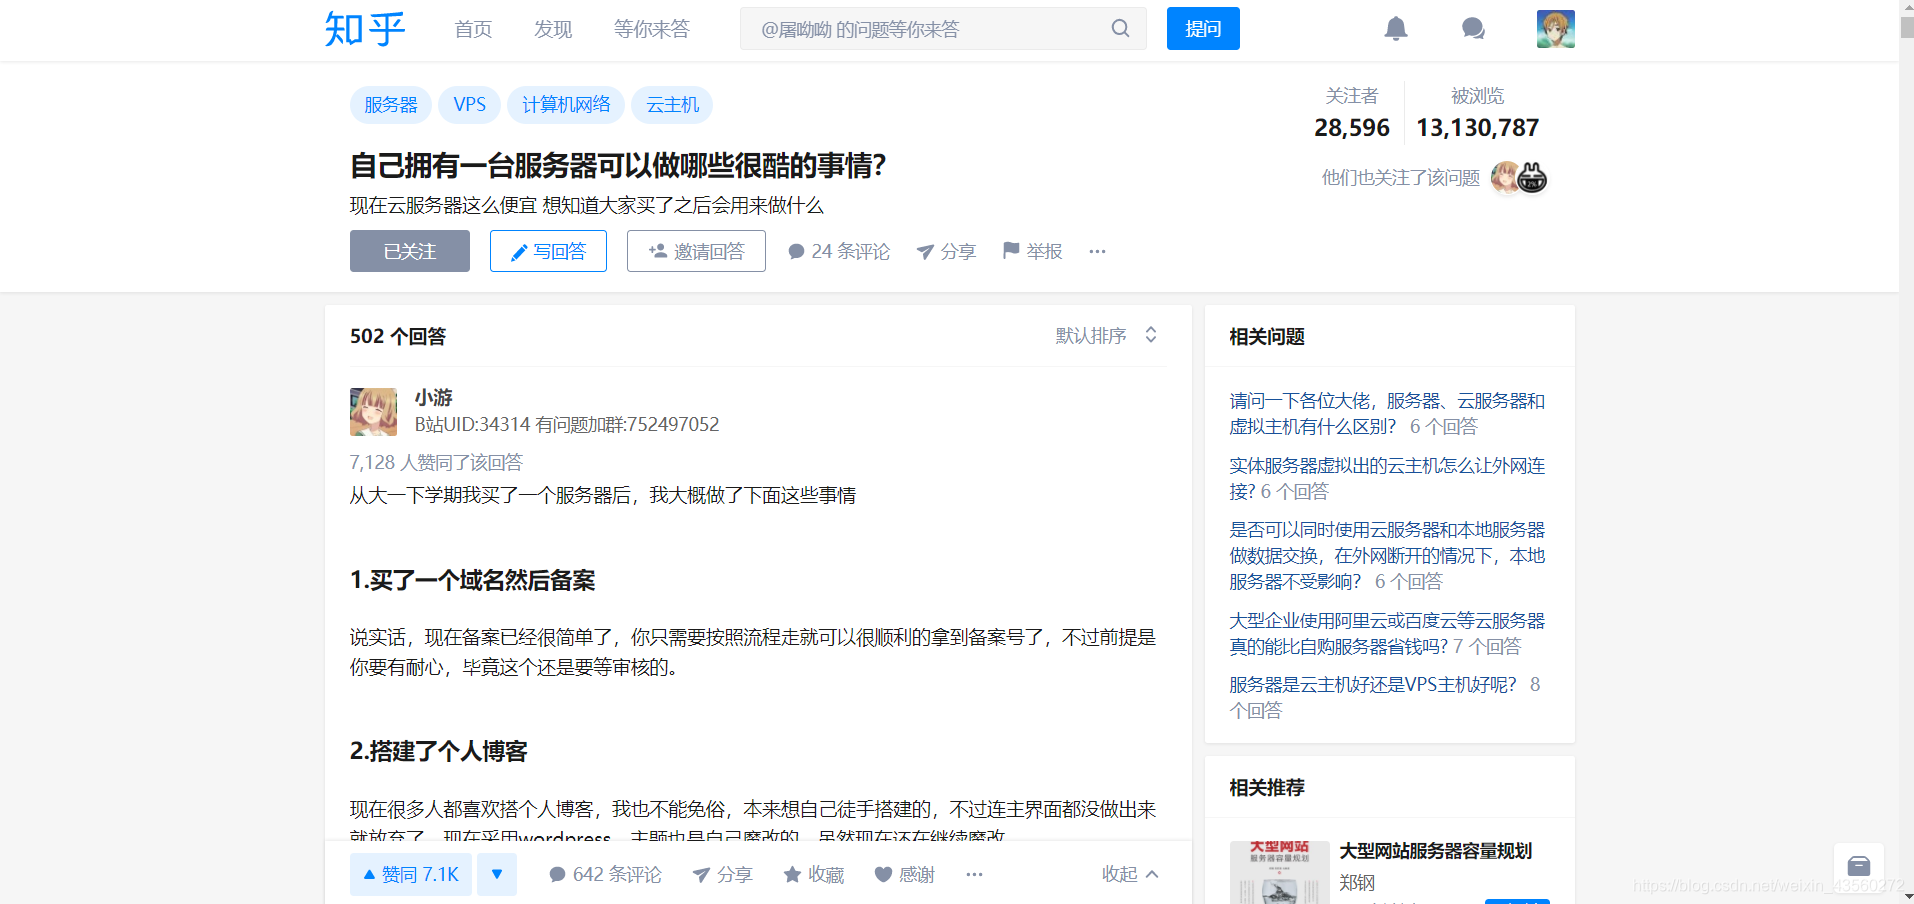
Task: Open the private messages icon
Action: (x=1471, y=28)
